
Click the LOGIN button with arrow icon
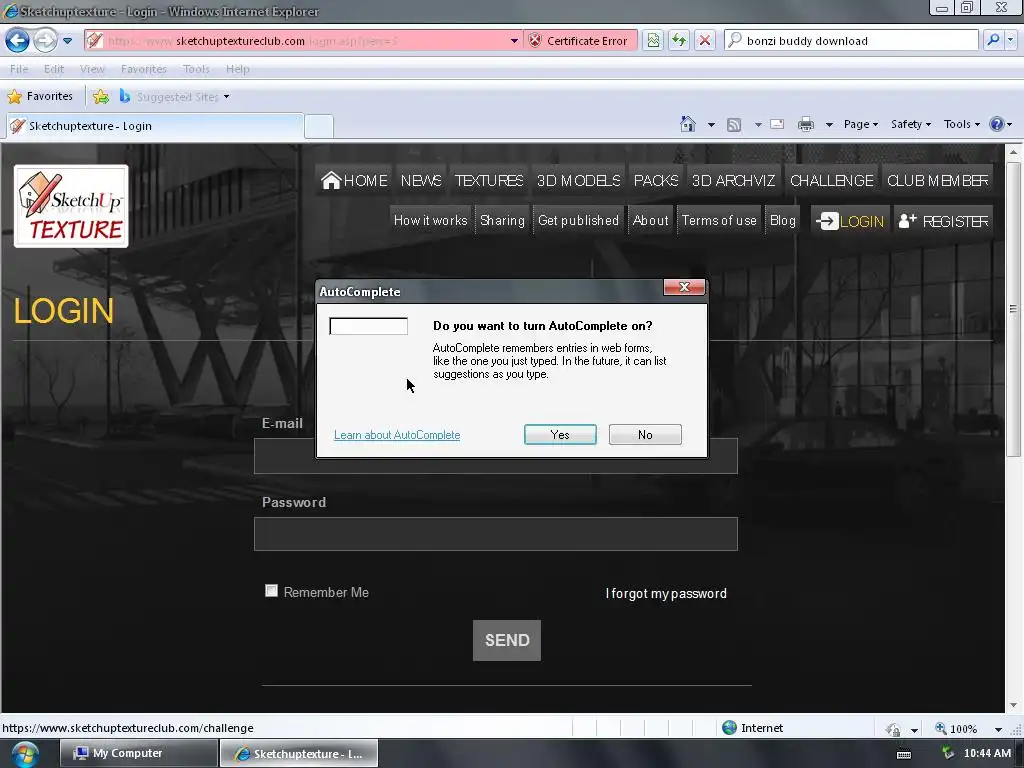point(850,221)
